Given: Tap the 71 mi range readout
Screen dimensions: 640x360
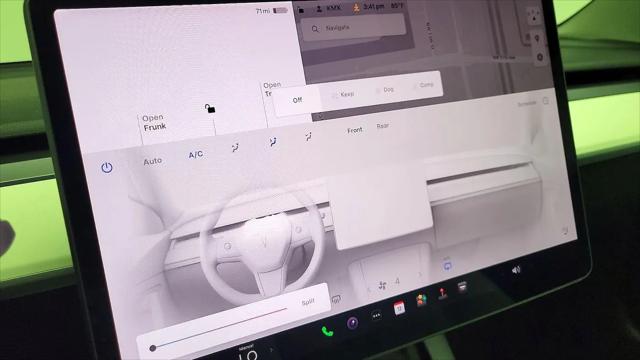Looking at the screenshot, I should [x=262, y=11].
